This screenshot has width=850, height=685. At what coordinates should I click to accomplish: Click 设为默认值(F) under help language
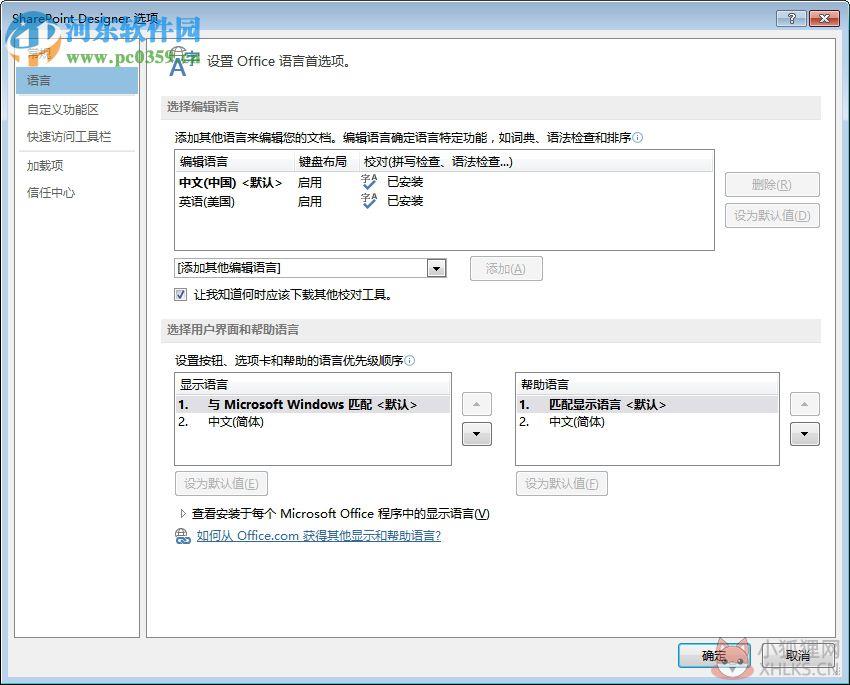tap(562, 483)
